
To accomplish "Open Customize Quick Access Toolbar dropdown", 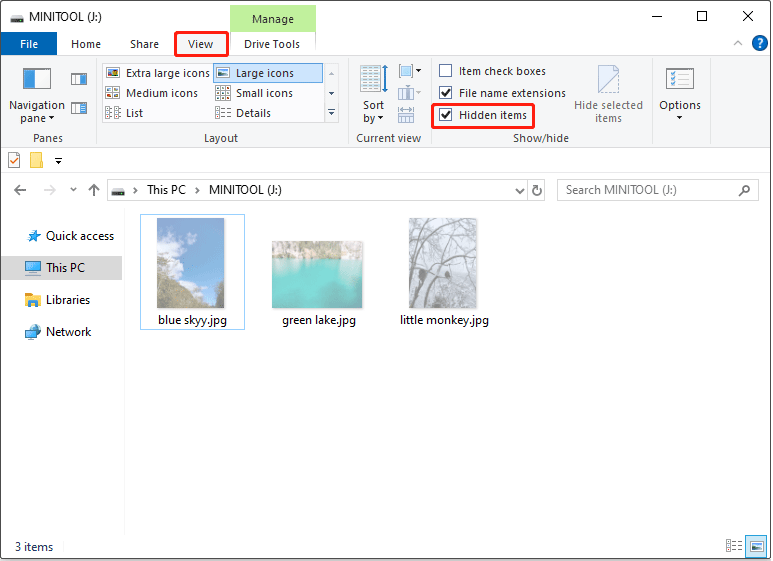I will (x=58, y=161).
